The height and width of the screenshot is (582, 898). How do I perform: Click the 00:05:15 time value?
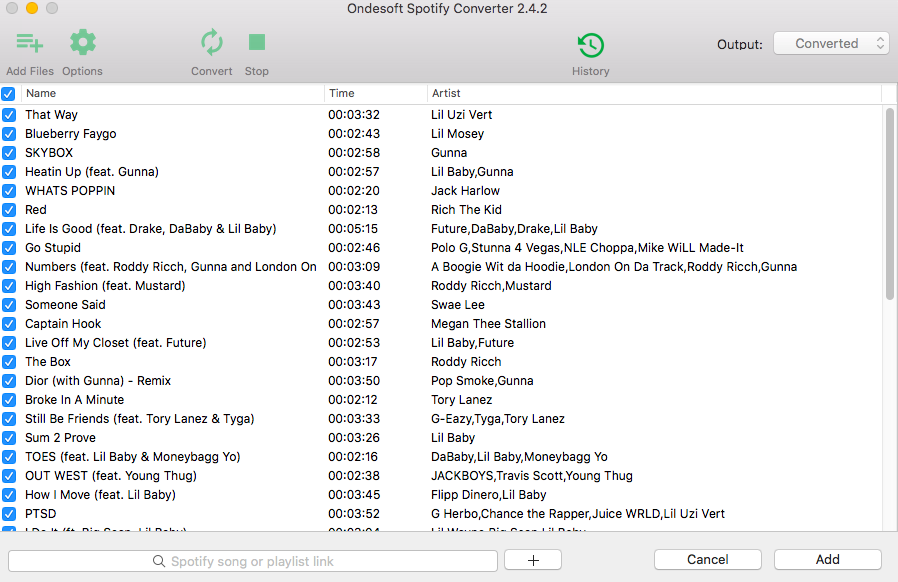click(x=353, y=229)
